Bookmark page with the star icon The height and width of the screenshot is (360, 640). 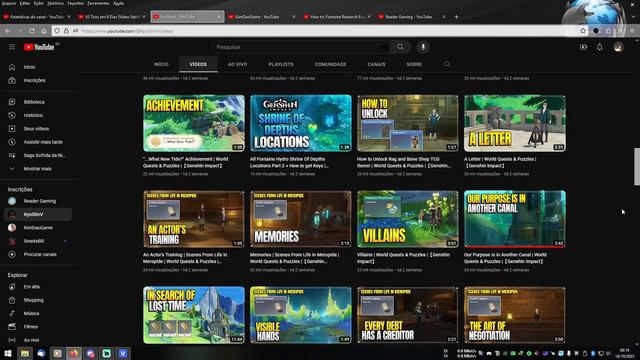pyautogui.click(x=583, y=31)
